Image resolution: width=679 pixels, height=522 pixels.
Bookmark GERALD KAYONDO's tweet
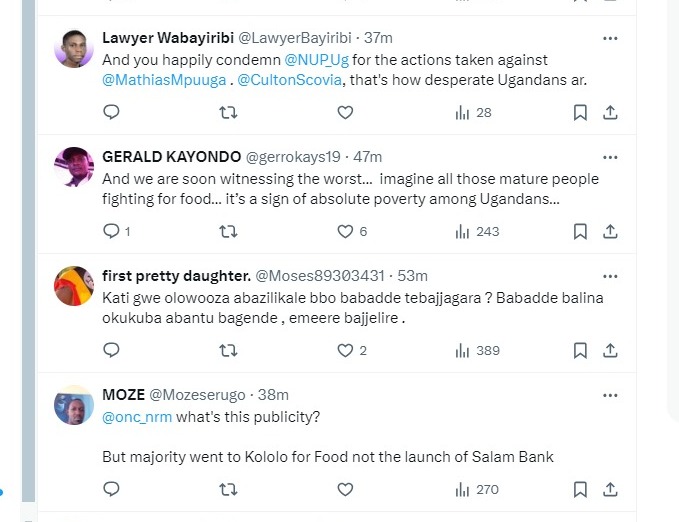click(579, 231)
